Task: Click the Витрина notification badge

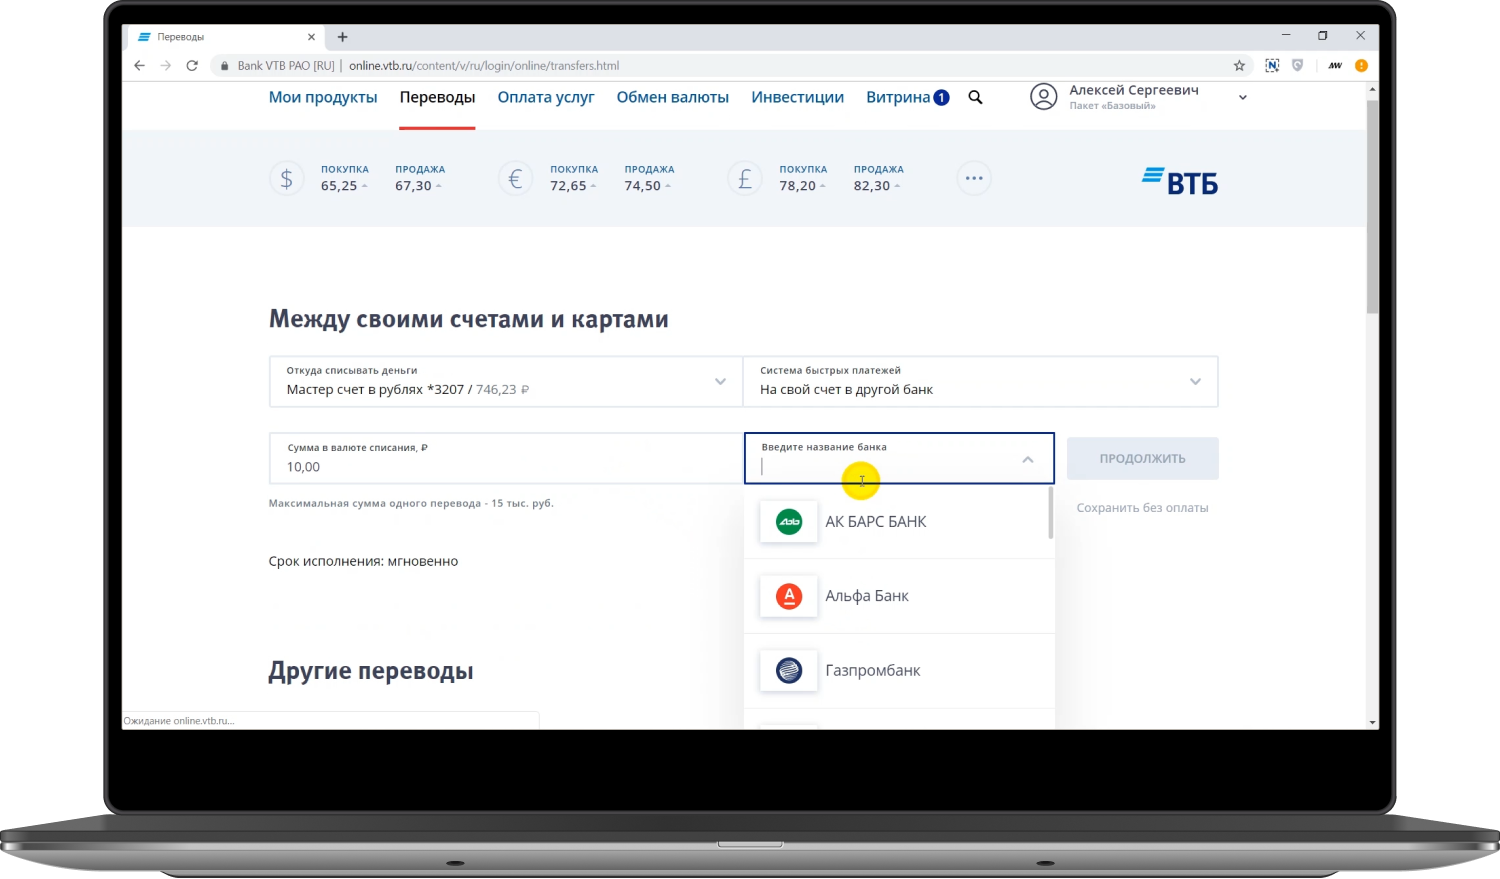Action: tap(941, 97)
